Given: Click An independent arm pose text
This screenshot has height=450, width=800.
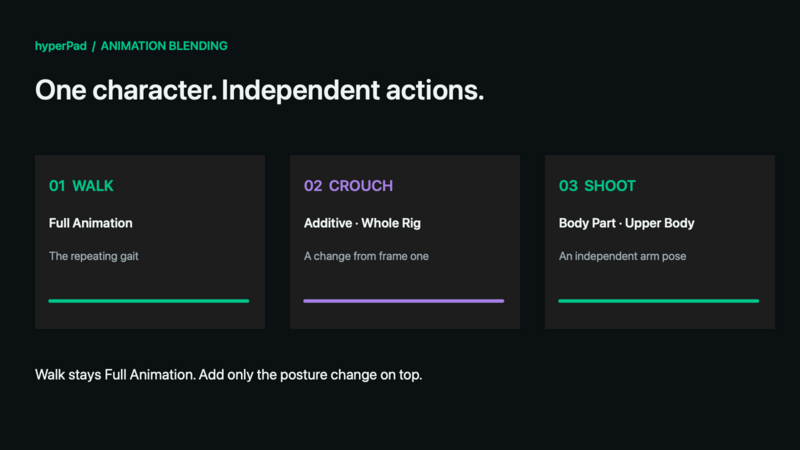Looking at the screenshot, I should coord(622,256).
